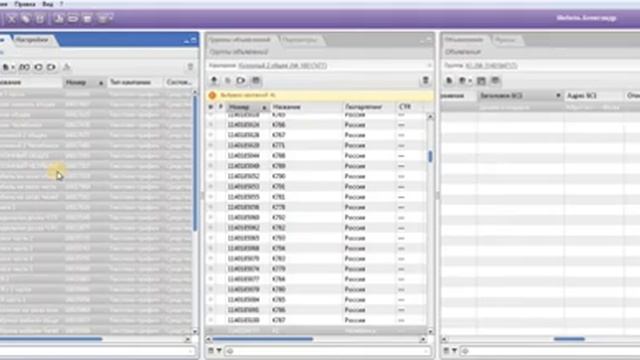
Task: Open the ? help menu
Action: coord(61,4)
